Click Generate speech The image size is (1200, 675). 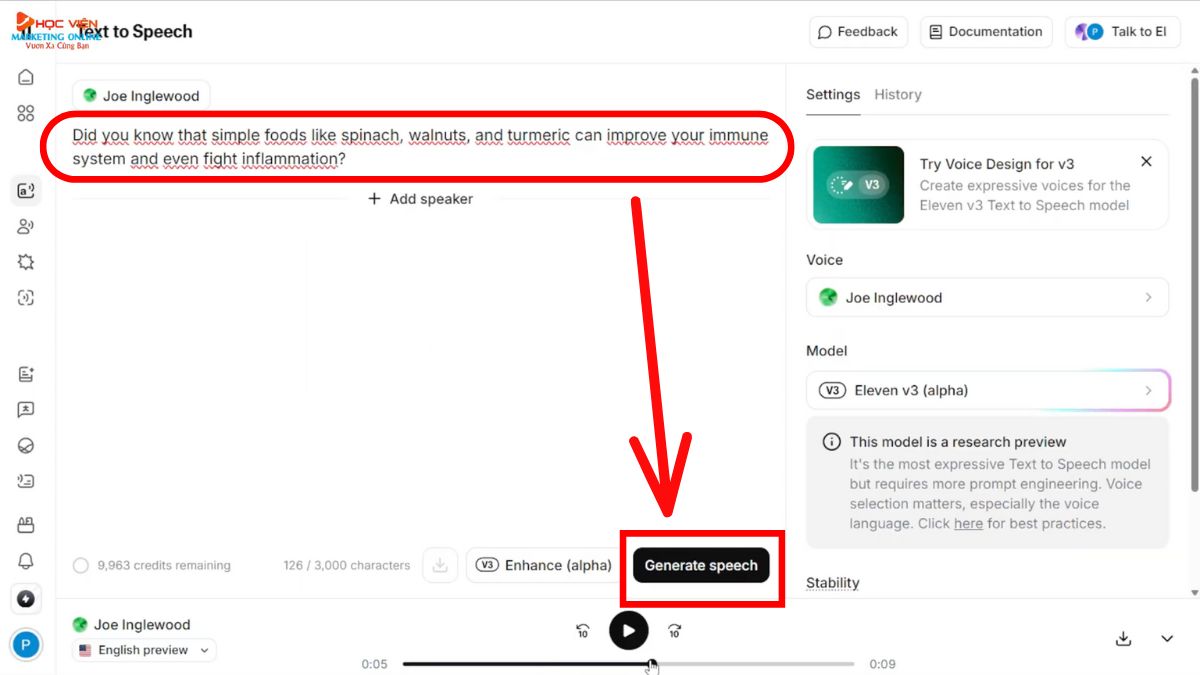tap(701, 565)
